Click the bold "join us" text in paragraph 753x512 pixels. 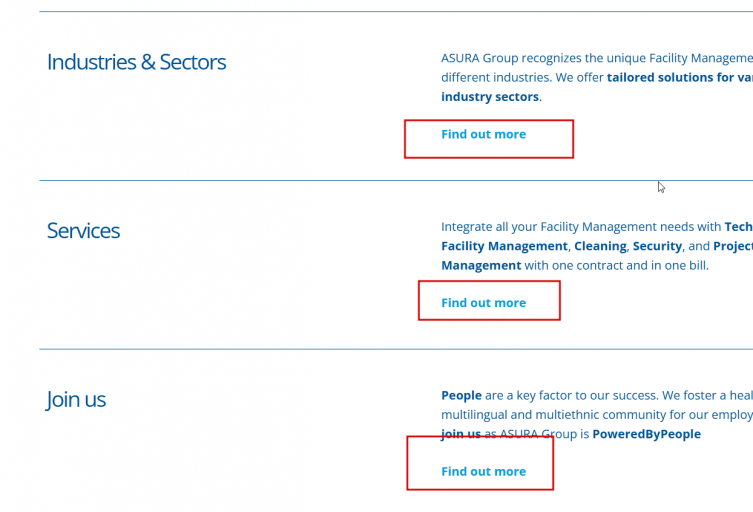click(x=461, y=434)
